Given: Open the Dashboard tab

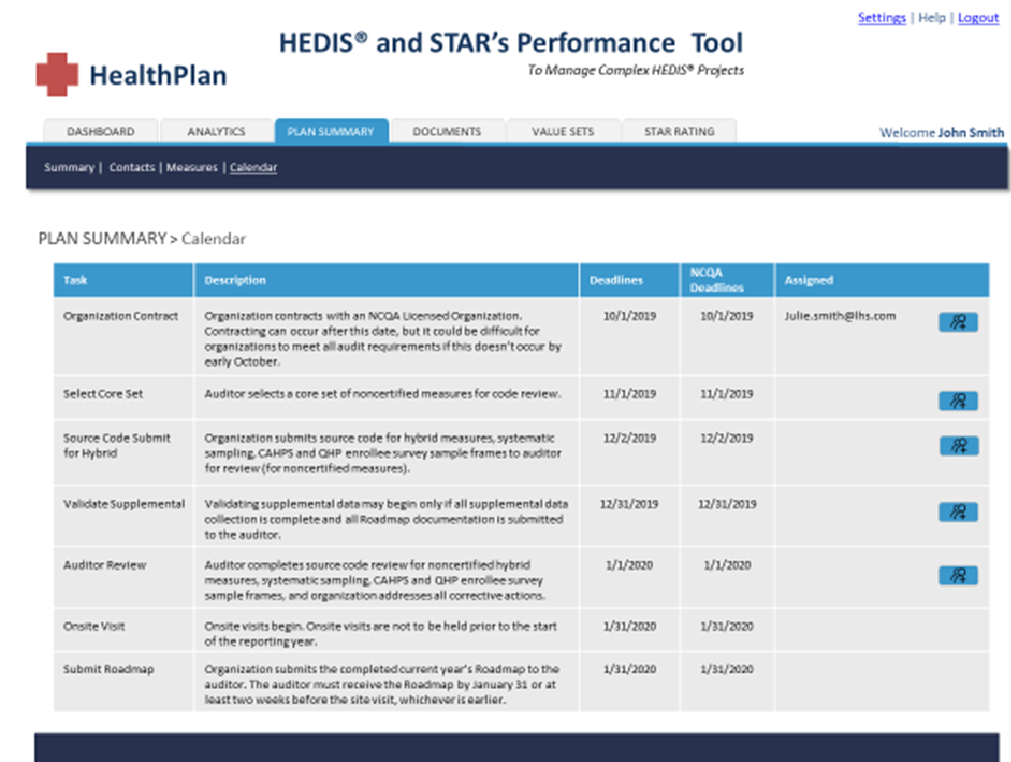Looking at the screenshot, I should [101, 132].
